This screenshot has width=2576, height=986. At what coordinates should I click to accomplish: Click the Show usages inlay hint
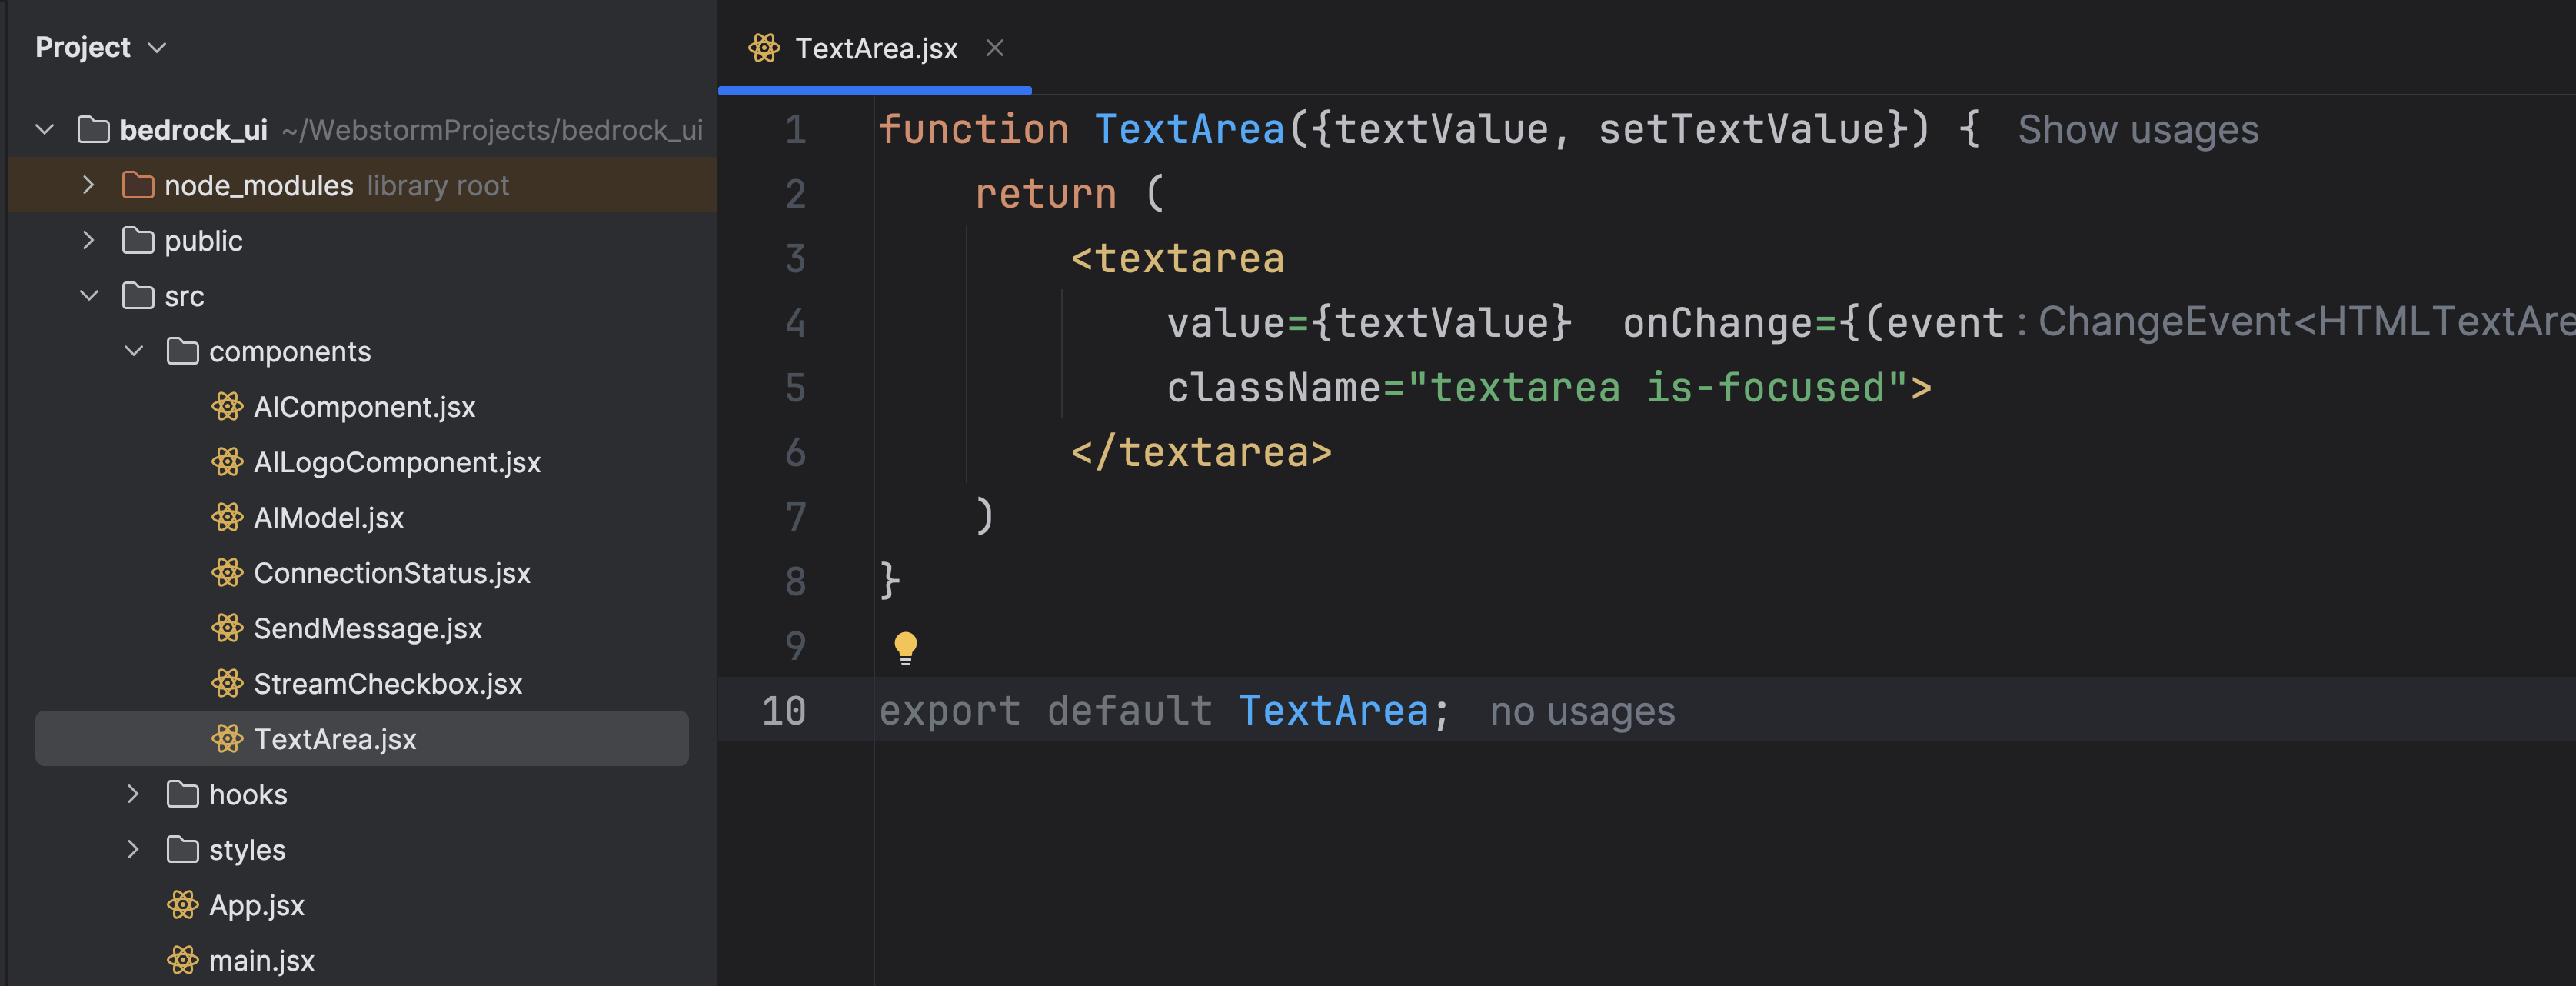point(2137,130)
